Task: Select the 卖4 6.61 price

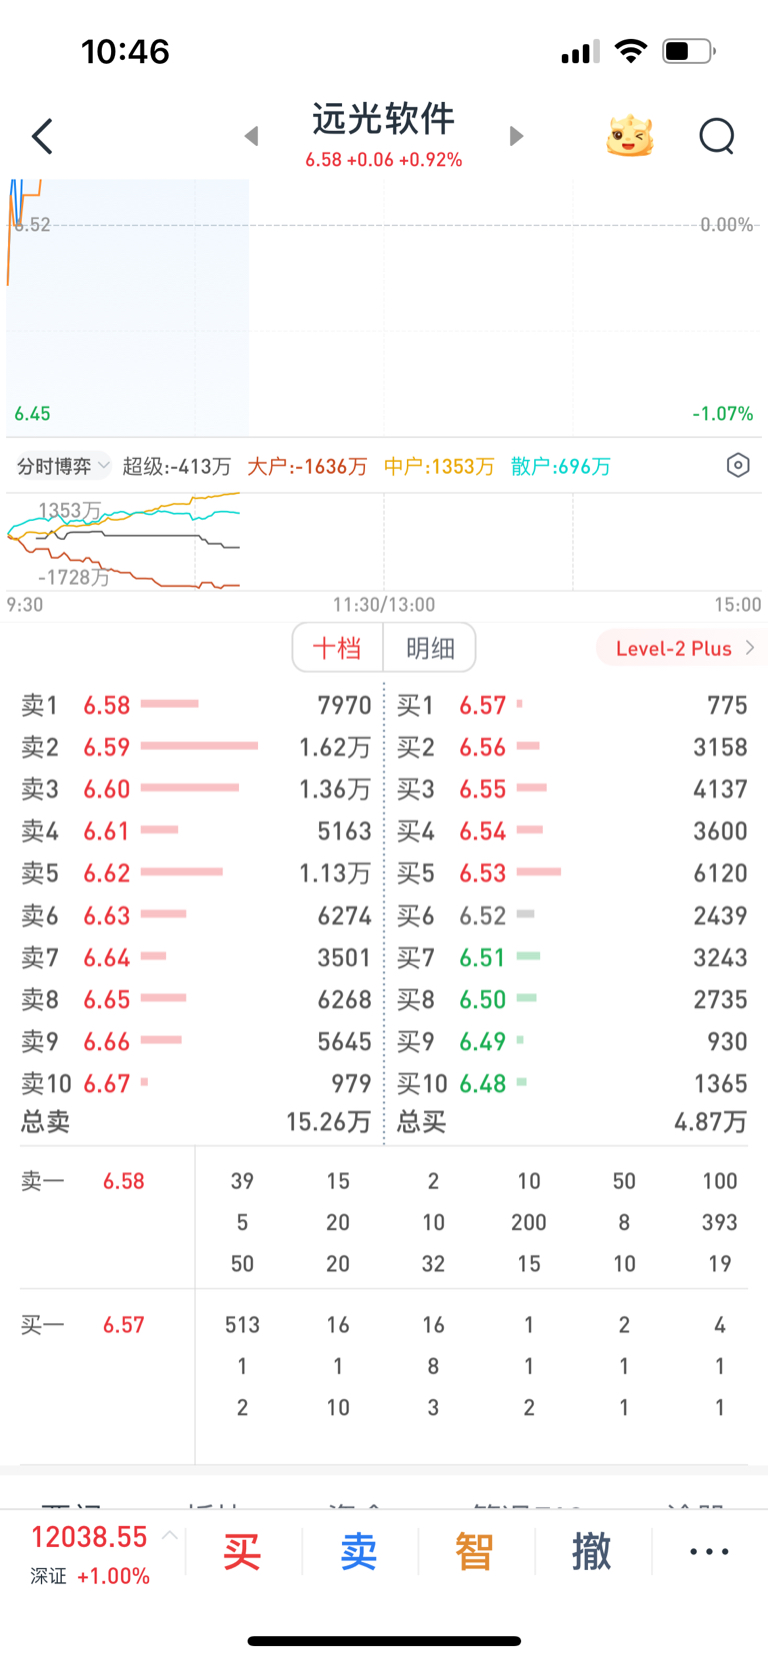Action: tap(107, 831)
